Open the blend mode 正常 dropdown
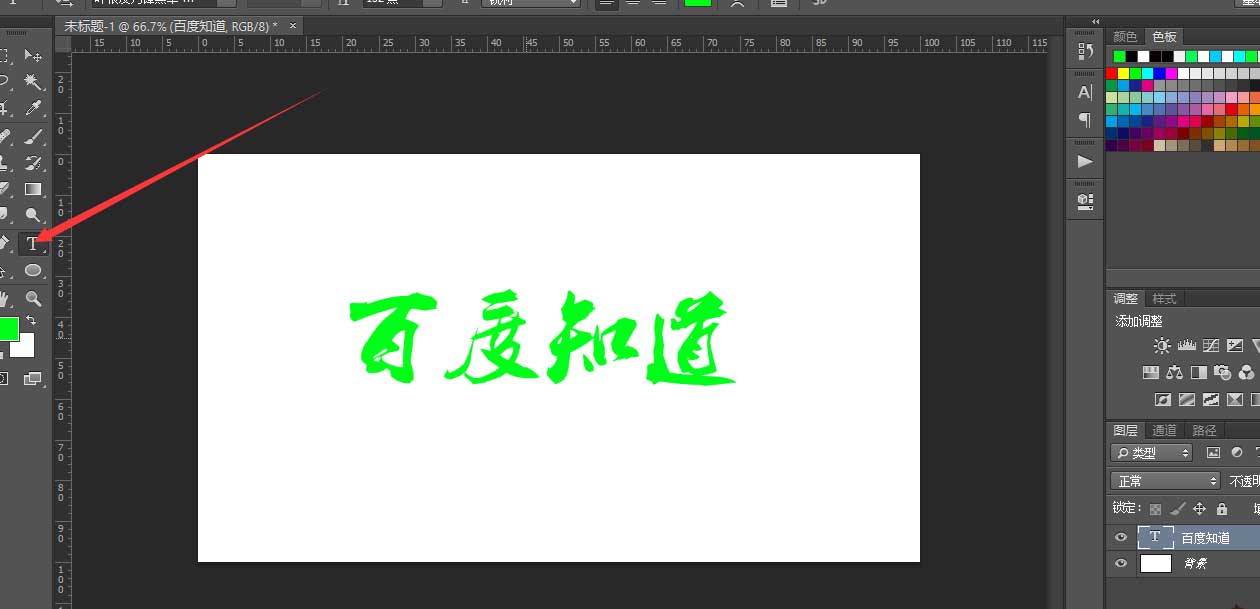The width and height of the screenshot is (1260, 609). pos(1165,481)
